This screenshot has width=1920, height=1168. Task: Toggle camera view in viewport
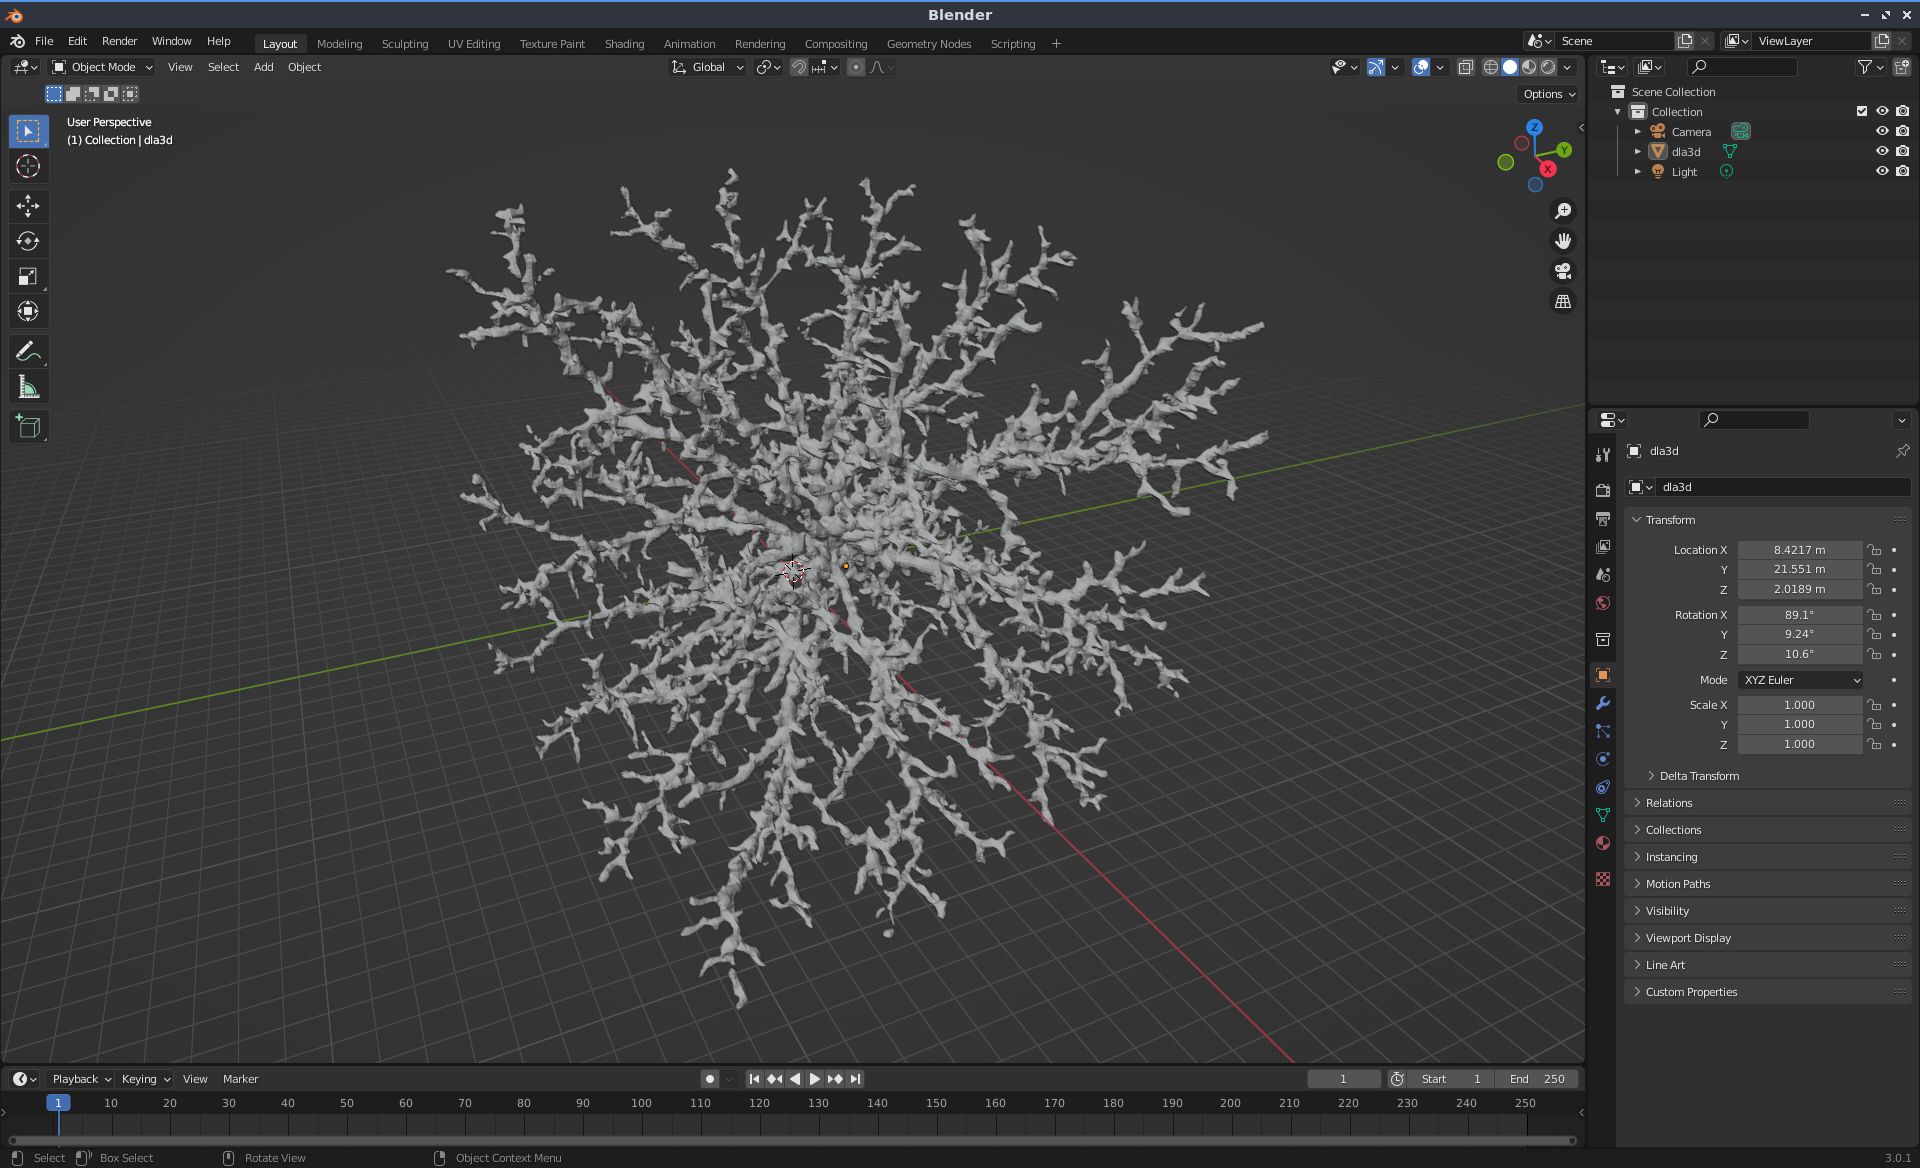point(1562,271)
